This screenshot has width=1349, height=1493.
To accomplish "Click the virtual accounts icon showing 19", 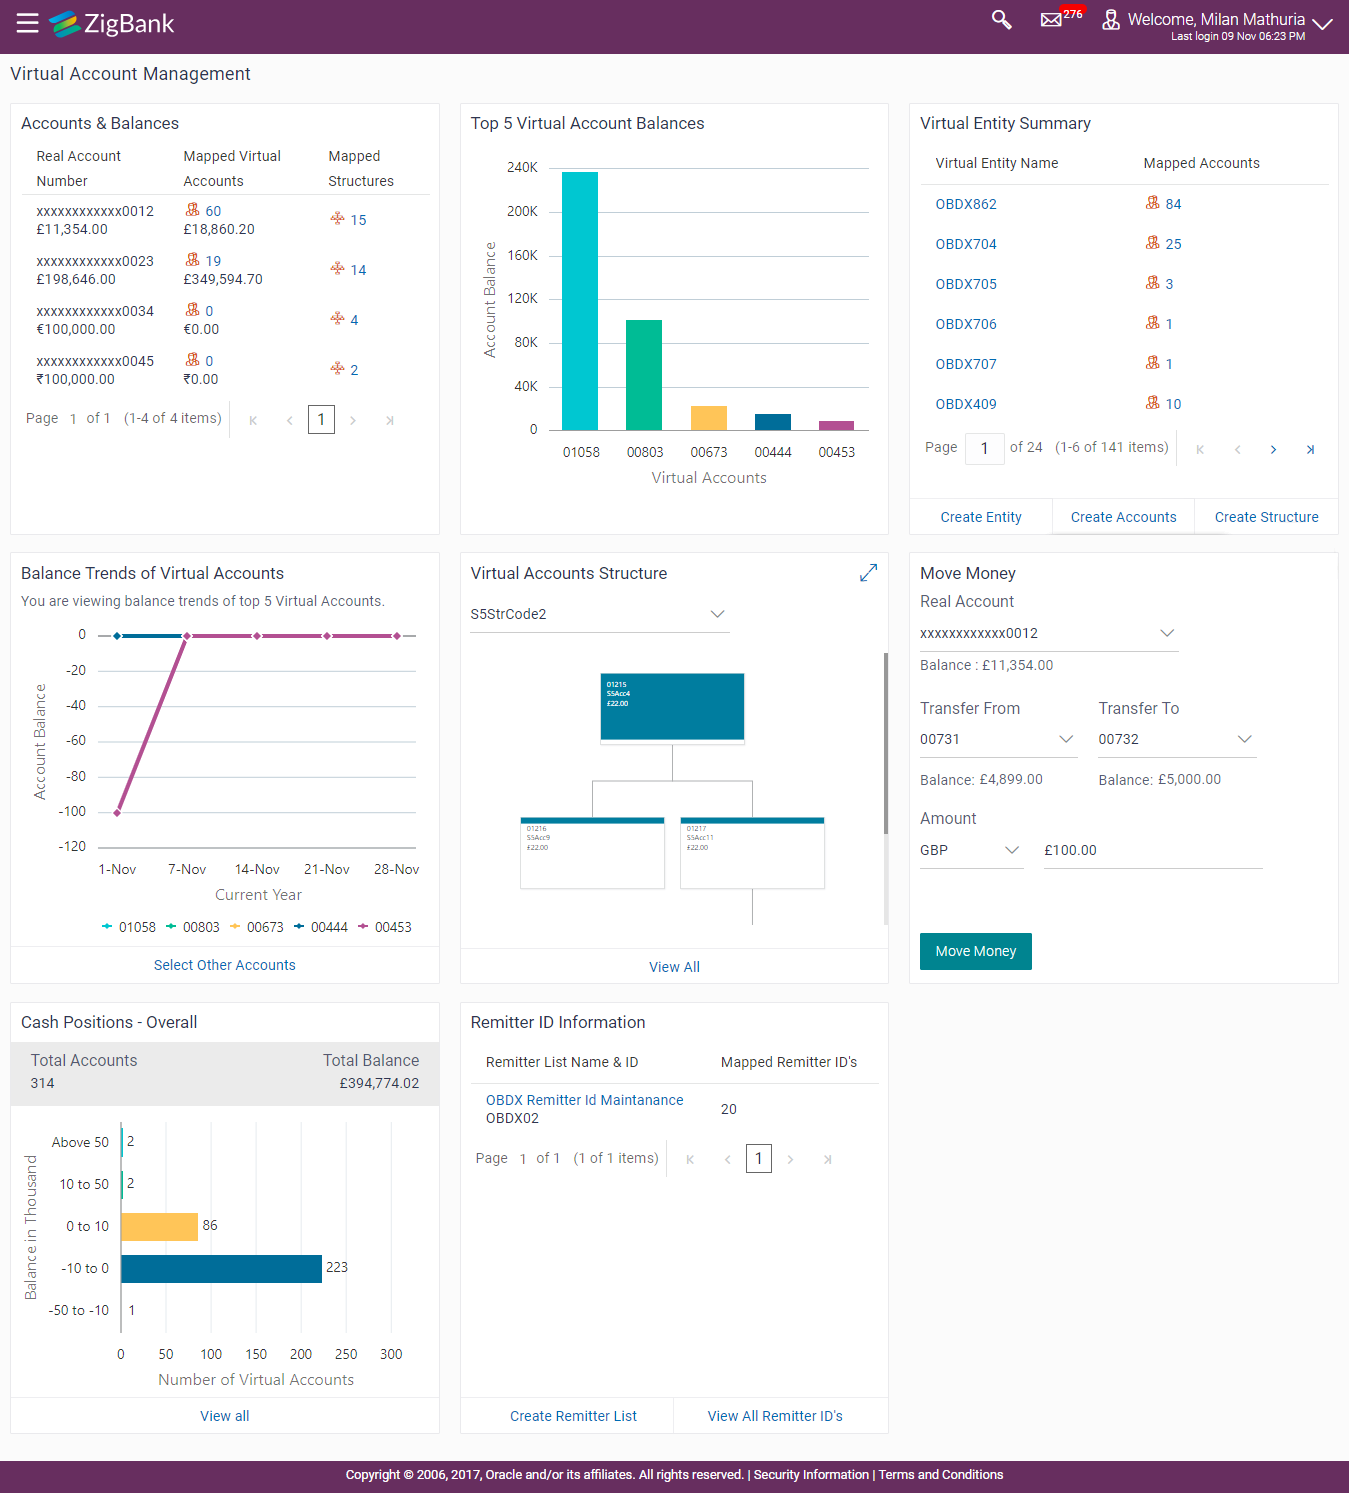I will (x=193, y=260).
